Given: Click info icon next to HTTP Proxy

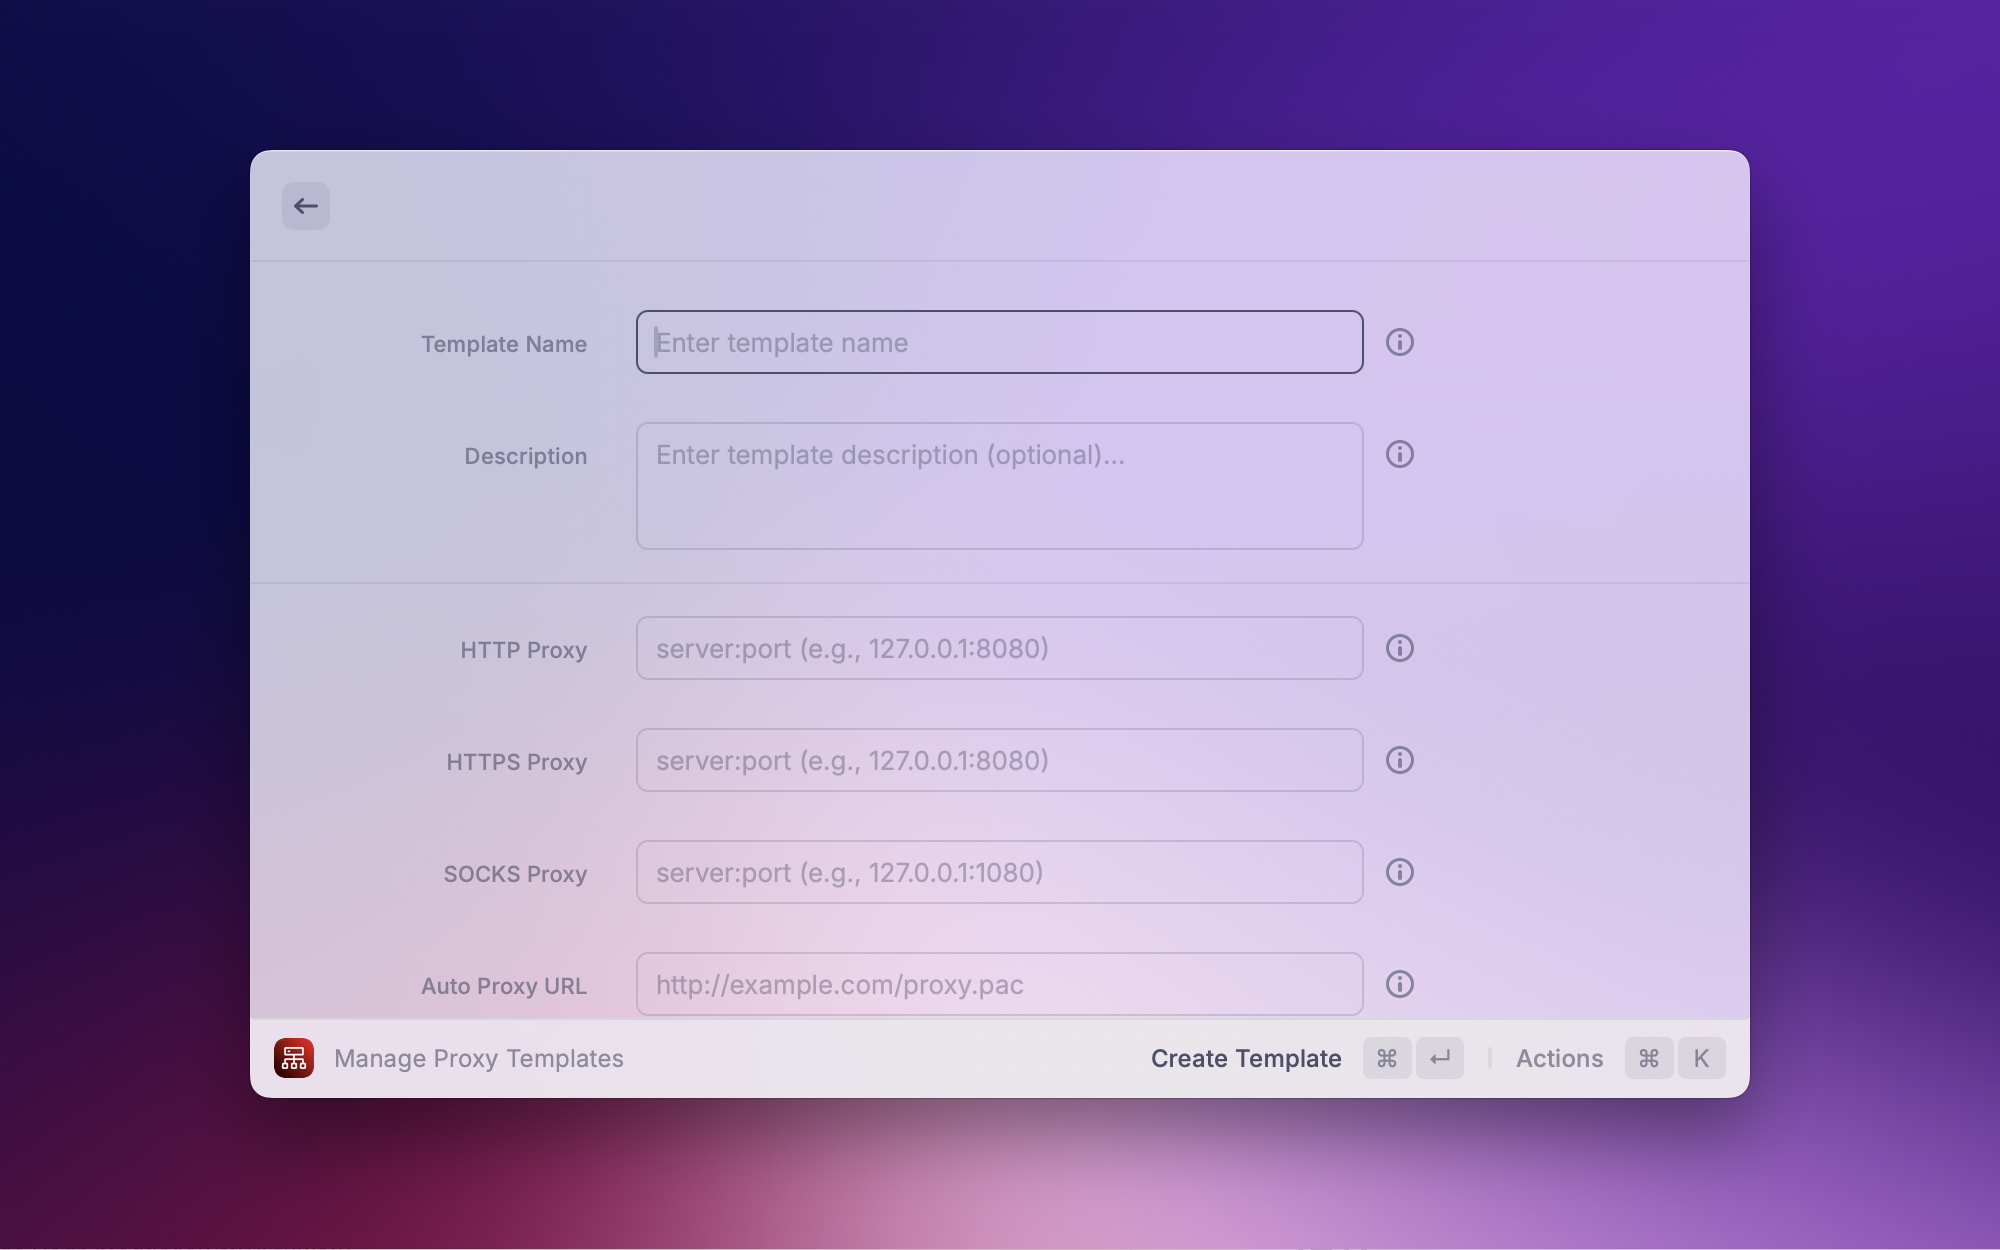Looking at the screenshot, I should pos(1399,648).
